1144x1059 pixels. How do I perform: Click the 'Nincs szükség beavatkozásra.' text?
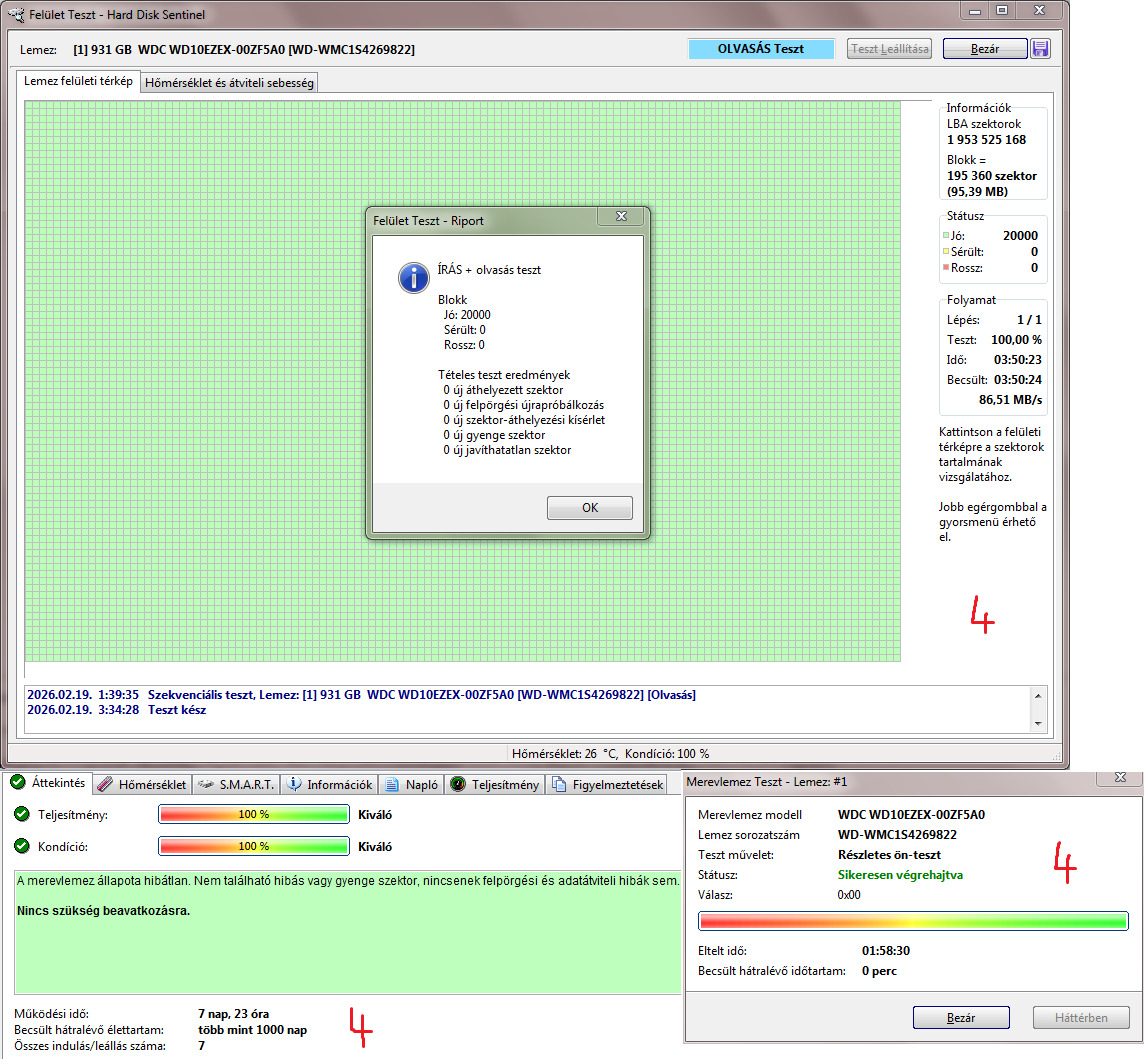pos(104,910)
